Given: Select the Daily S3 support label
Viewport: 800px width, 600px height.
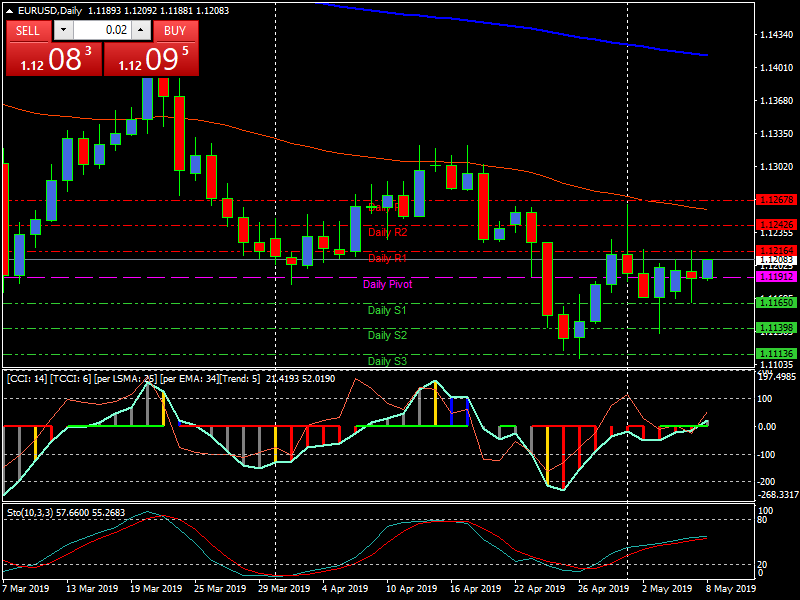Looking at the screenshot, I should [x=388, y=361].
